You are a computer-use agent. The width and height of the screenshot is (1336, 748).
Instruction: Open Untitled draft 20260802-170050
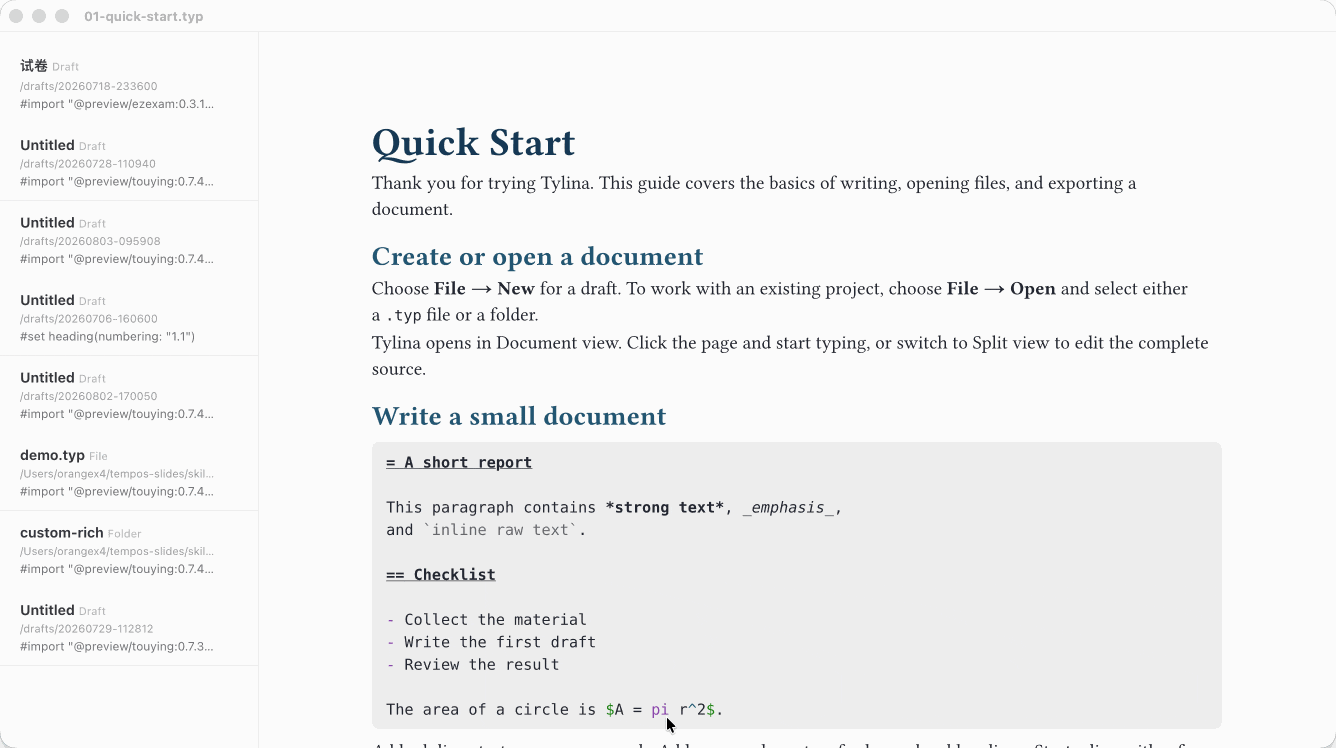click(x=129, y=395)
